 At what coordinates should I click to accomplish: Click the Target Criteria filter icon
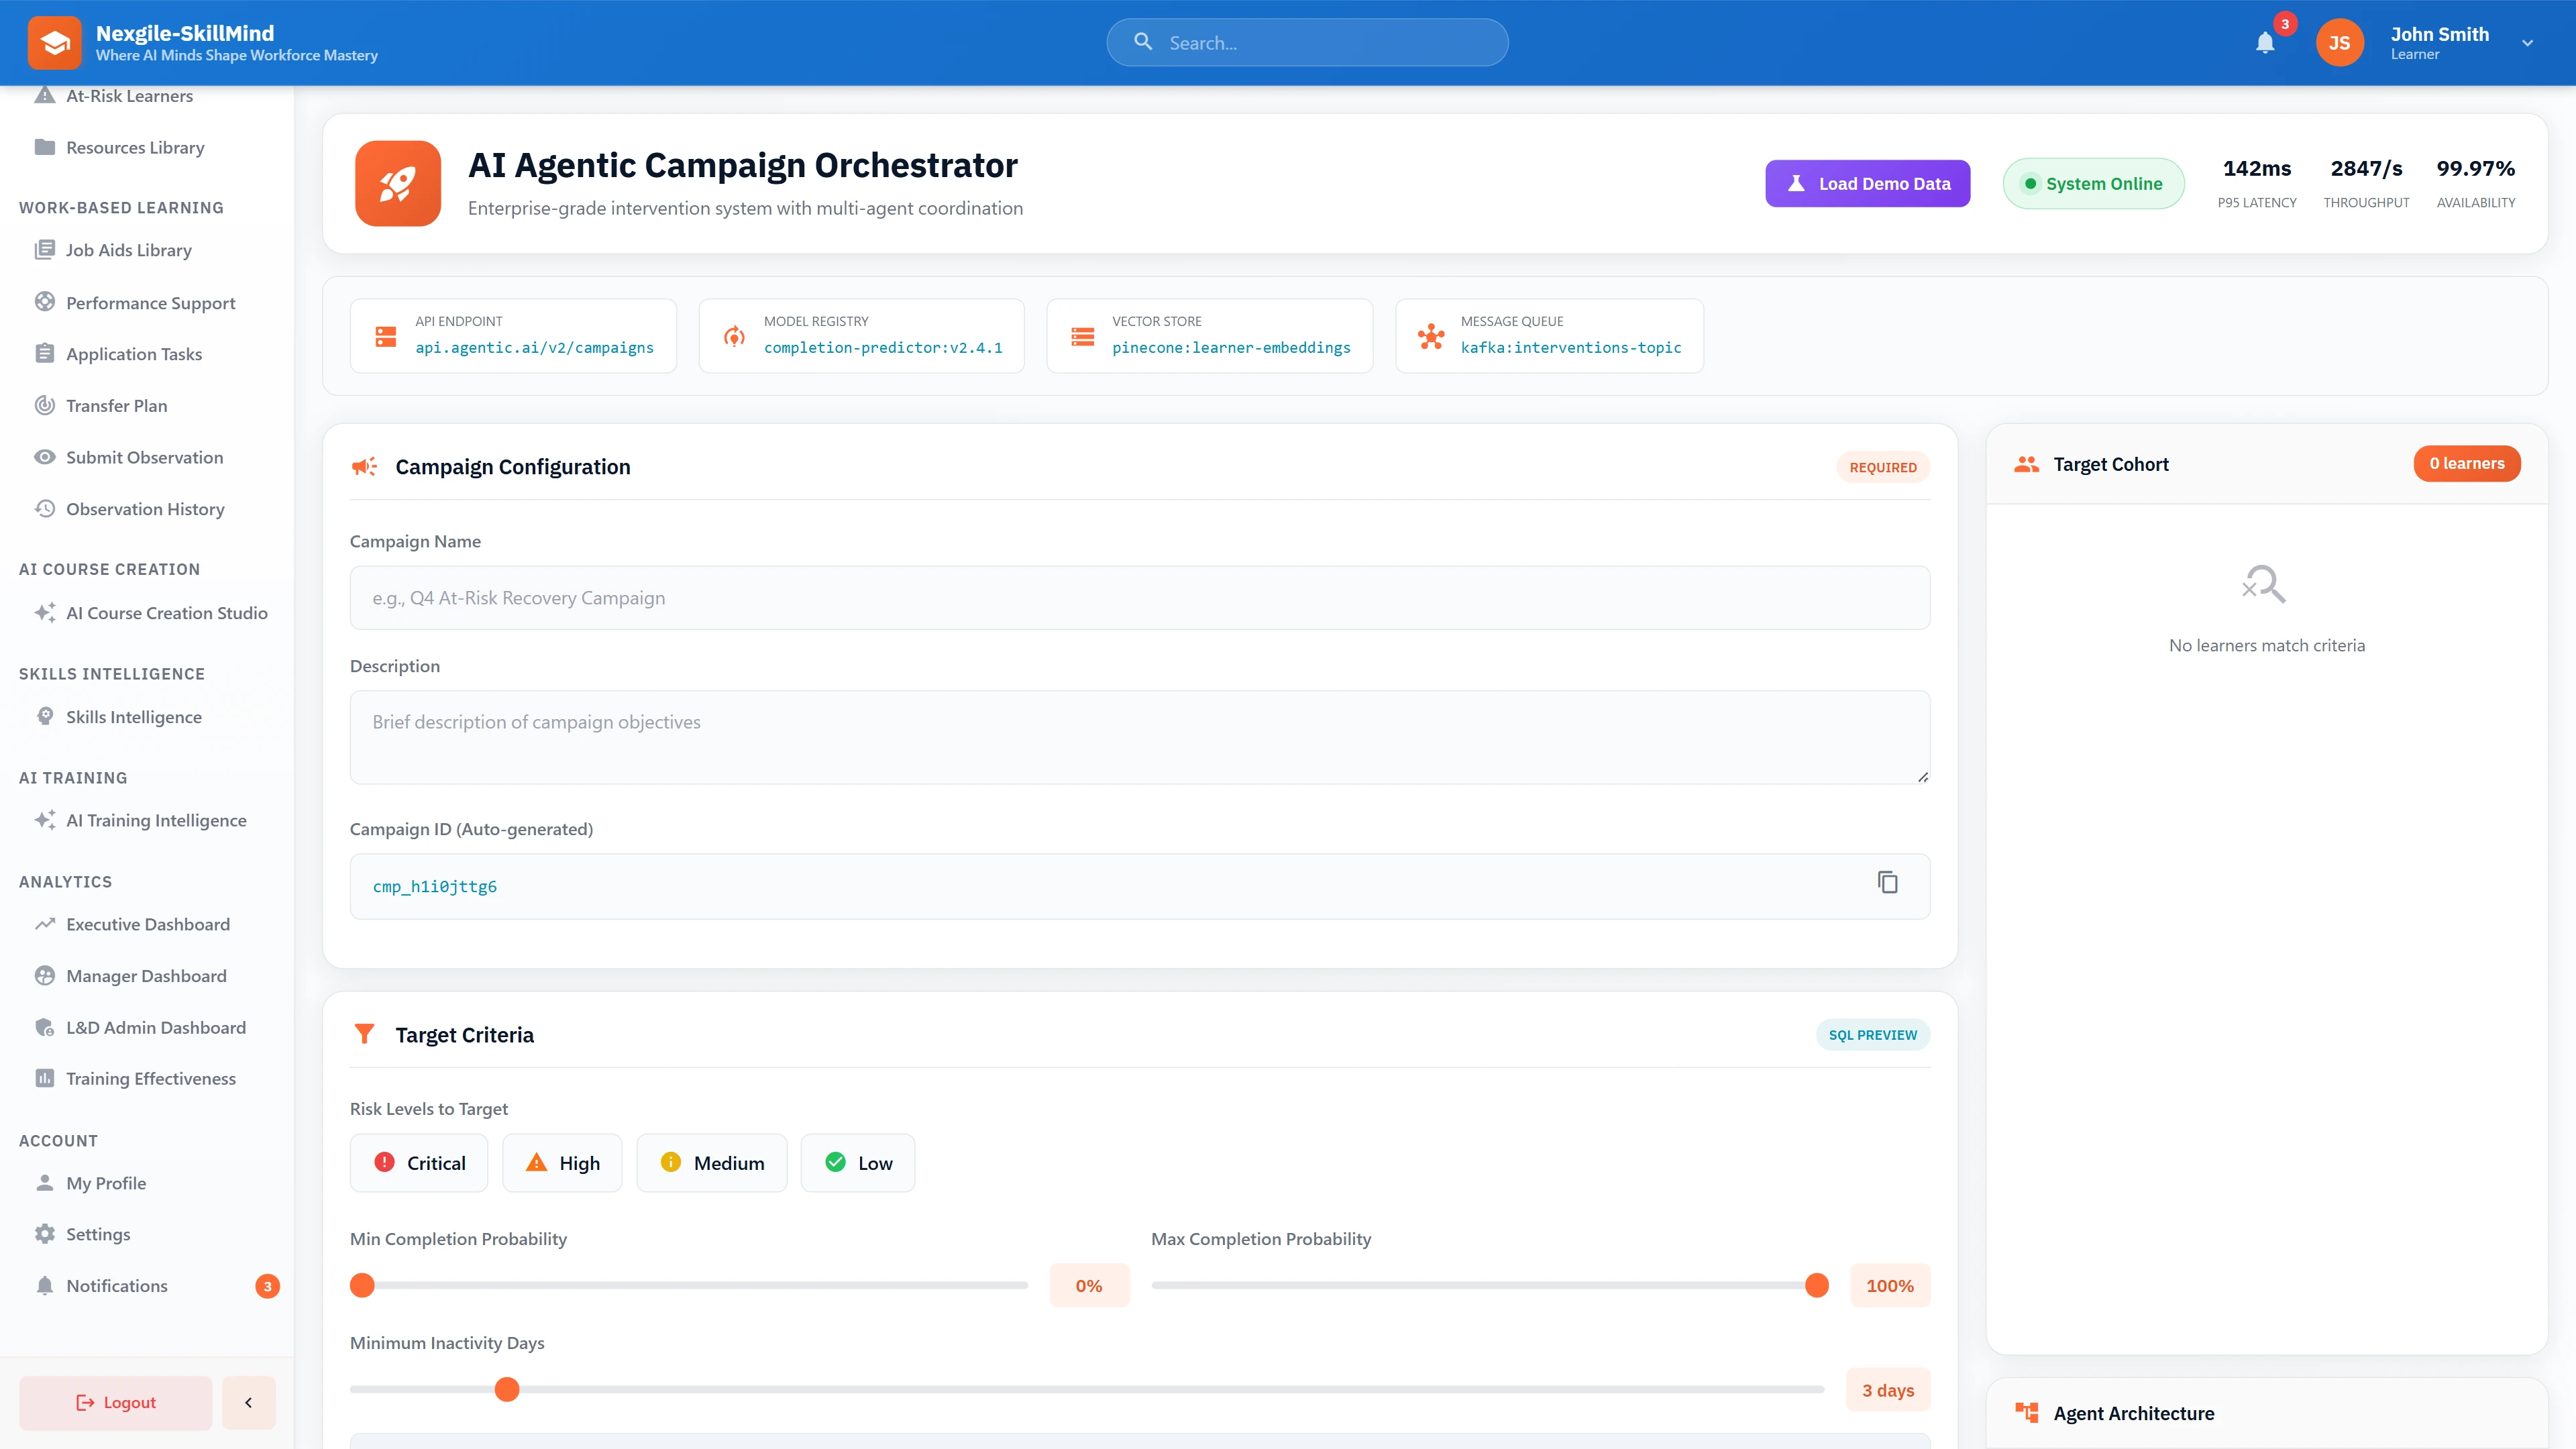tap(364, 1034)
